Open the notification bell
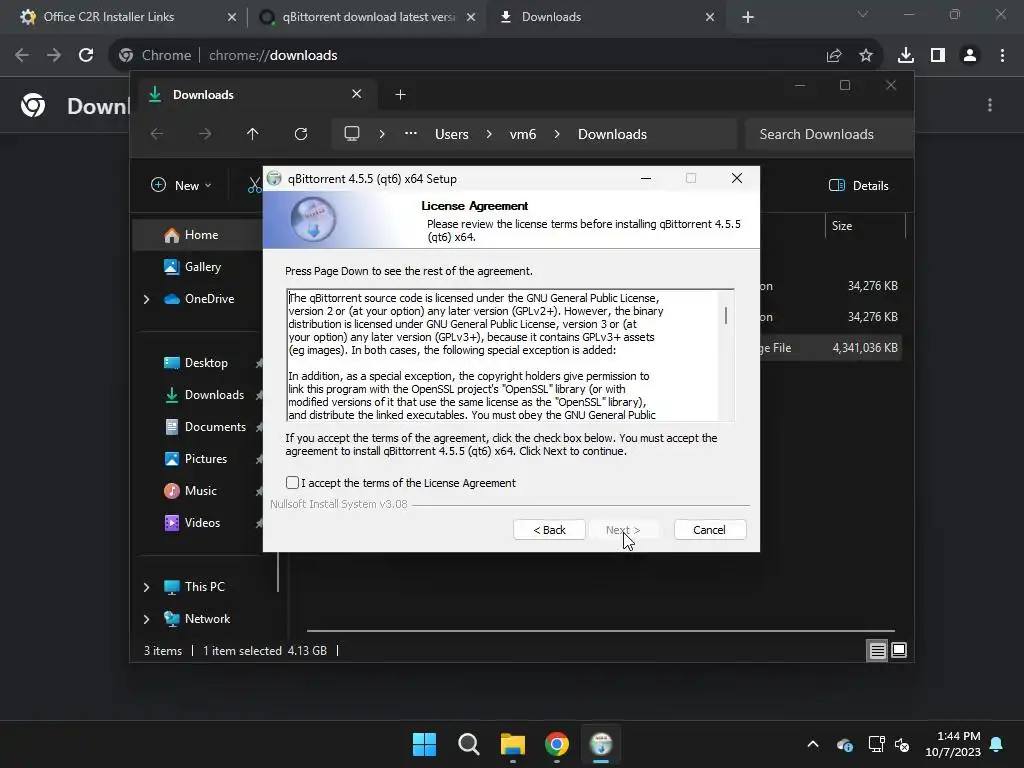This screenshot has height=768, width=1024. tap(997, 744)
